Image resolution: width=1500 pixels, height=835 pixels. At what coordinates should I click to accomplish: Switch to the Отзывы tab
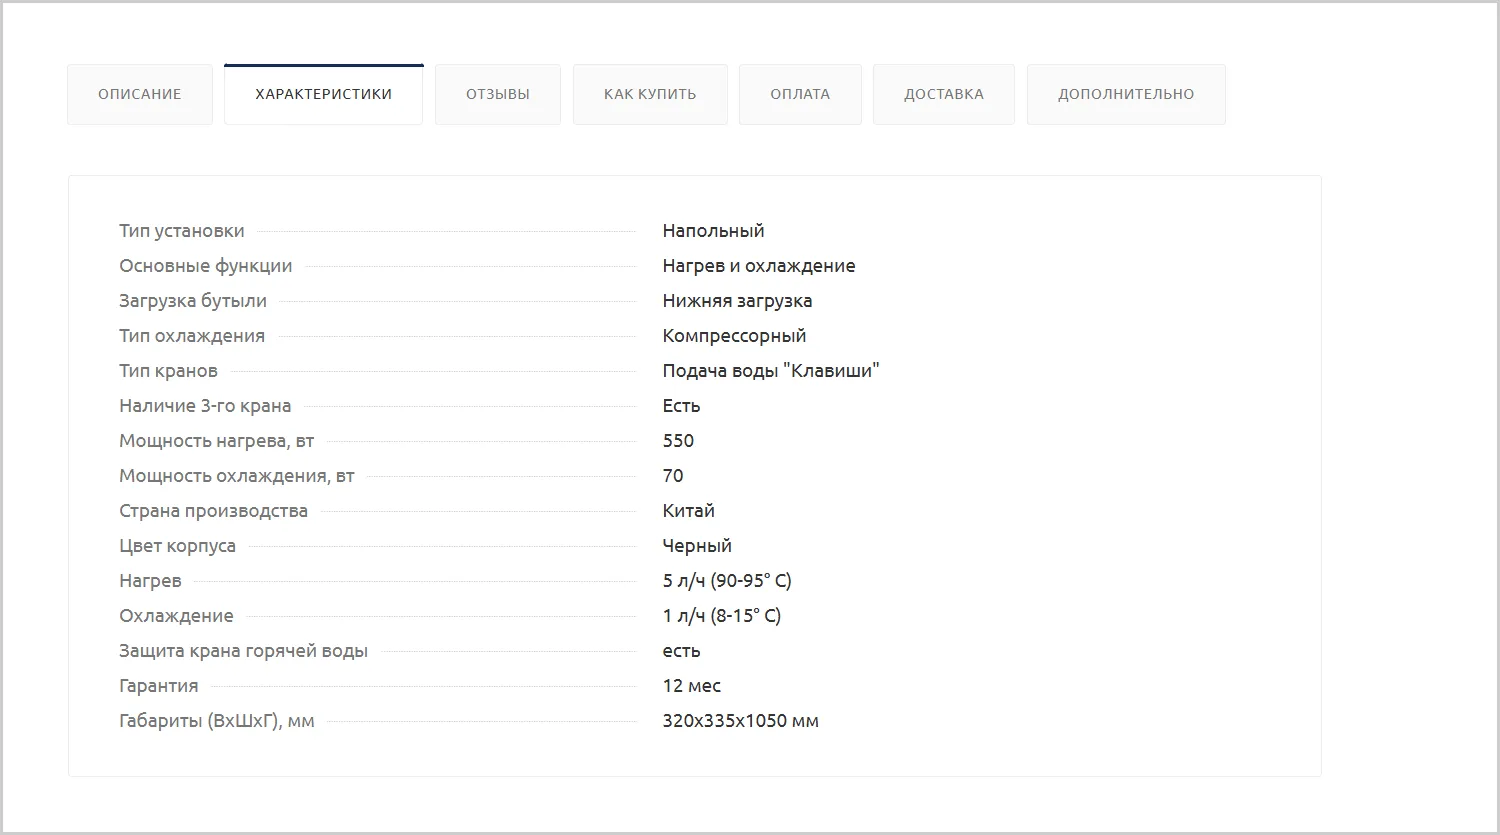pyautogui.click(x=498, y=94)
